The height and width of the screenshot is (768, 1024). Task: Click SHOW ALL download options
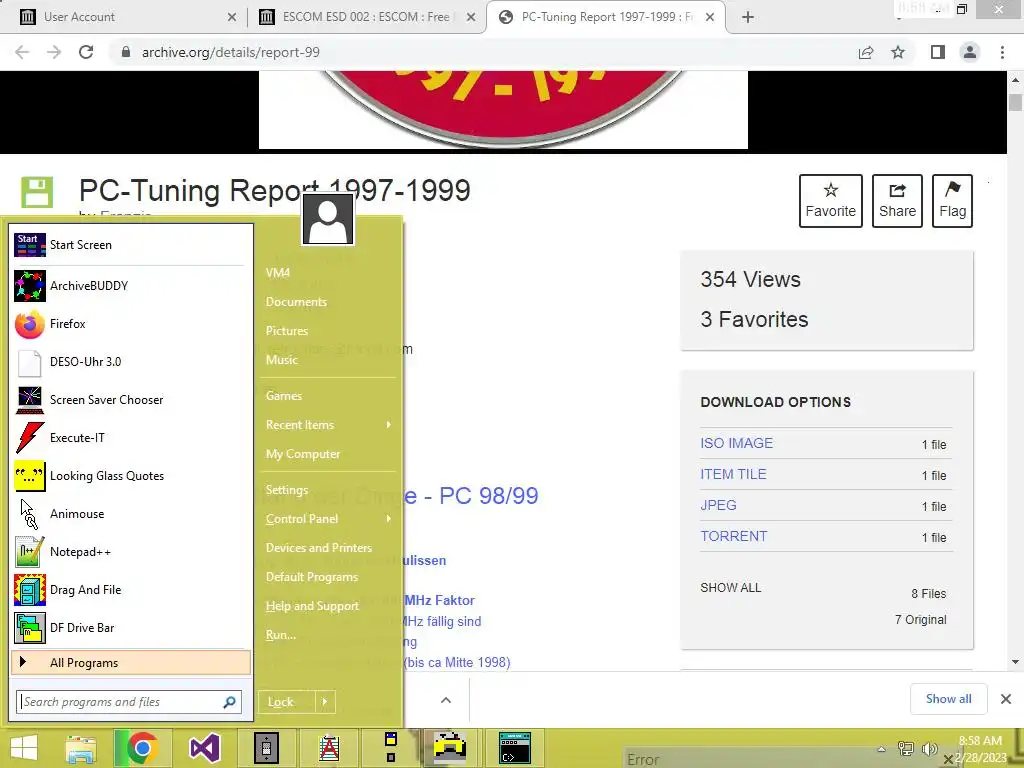tap(730, 588)
